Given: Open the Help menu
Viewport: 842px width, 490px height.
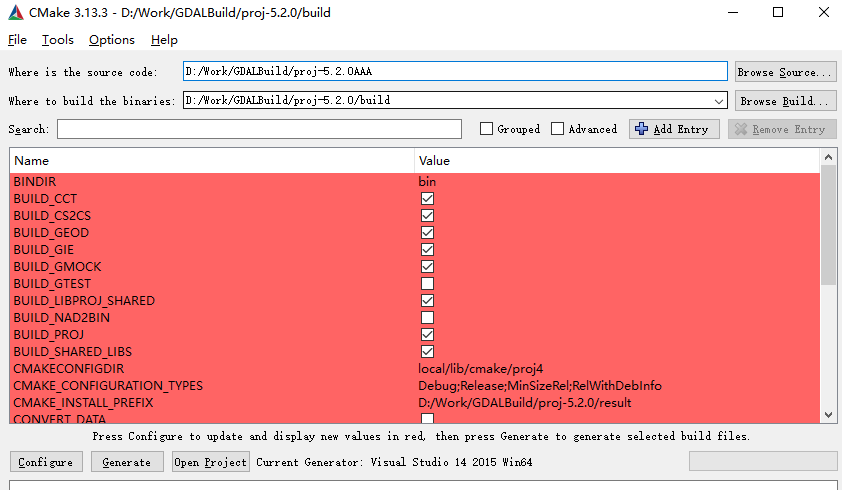Looking at the screenshot, I should pyautogui.click(x=164, y=40).
